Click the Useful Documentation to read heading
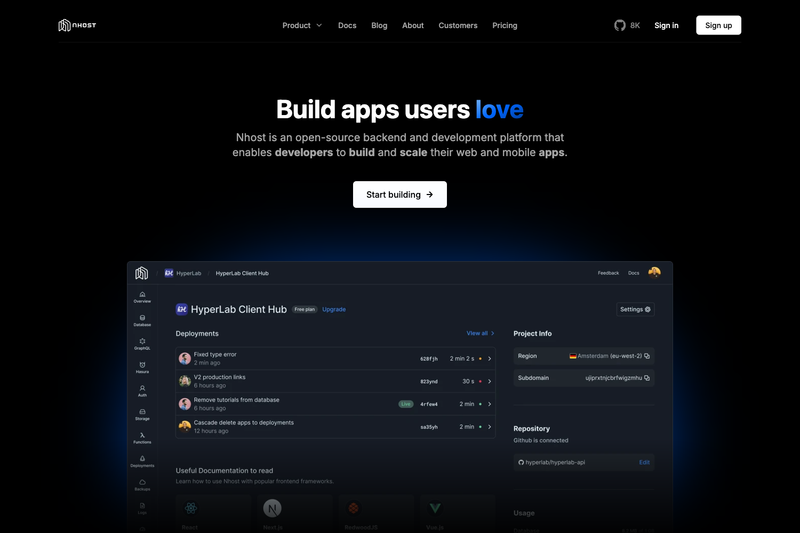The width and height of the screenshot is (800, 533). click(x=224, y=470)
